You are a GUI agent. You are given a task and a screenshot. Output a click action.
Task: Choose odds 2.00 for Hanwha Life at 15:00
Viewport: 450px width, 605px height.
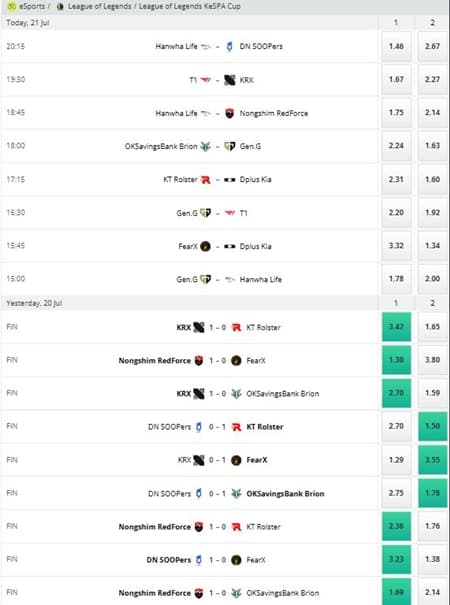click(432, 279)
